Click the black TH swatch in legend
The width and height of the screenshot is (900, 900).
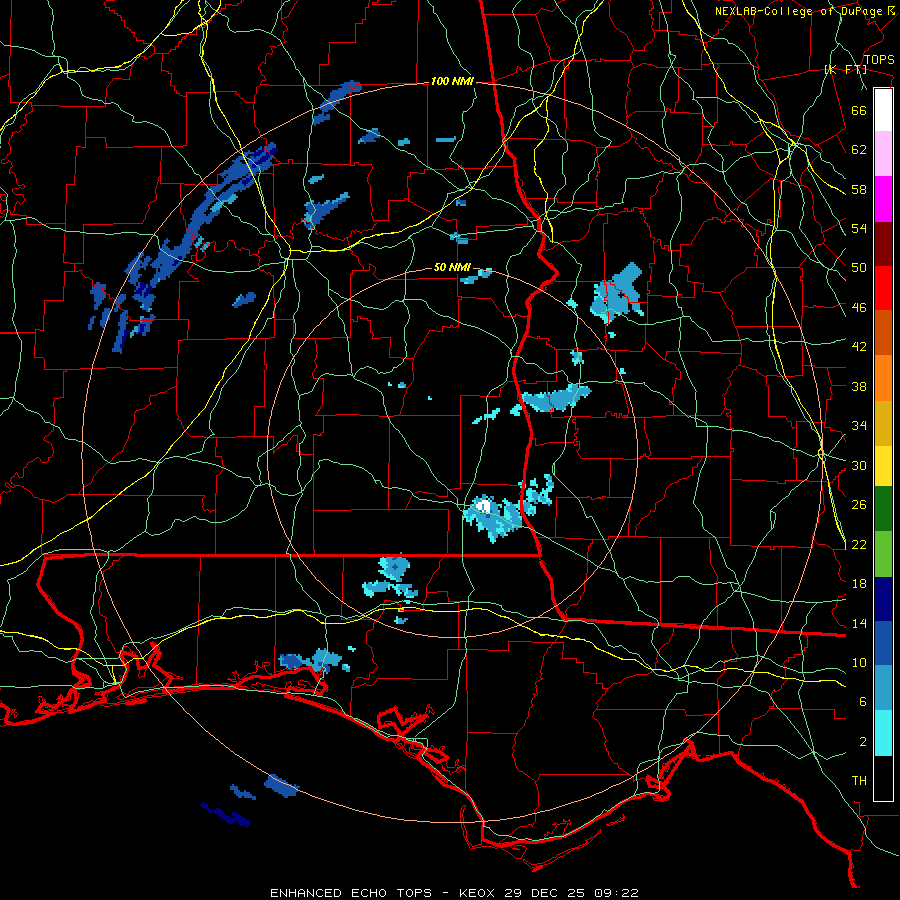[883, 778]
